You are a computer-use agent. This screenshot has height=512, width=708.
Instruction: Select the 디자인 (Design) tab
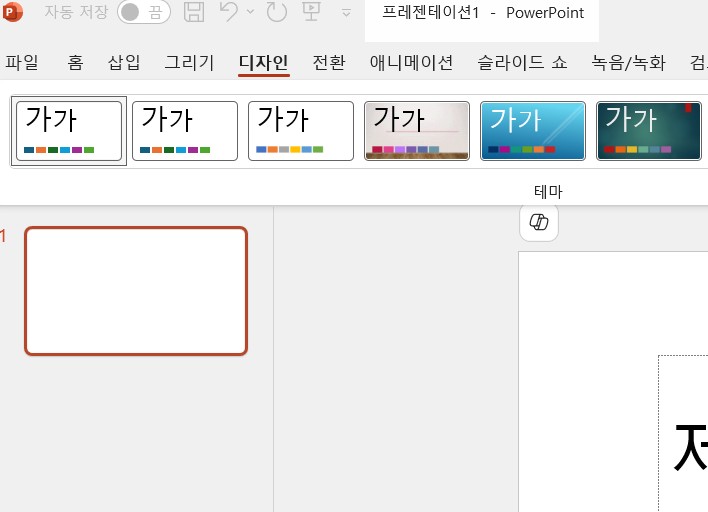coord(264,62)
